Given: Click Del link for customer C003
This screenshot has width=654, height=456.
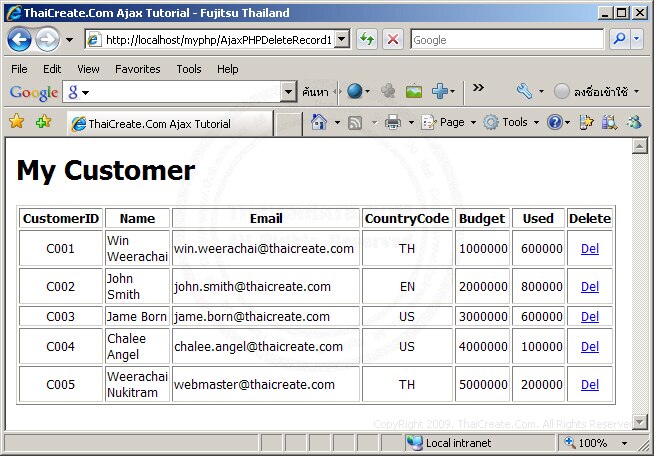Looking at the screenshot, I should [x=590, y=317].
